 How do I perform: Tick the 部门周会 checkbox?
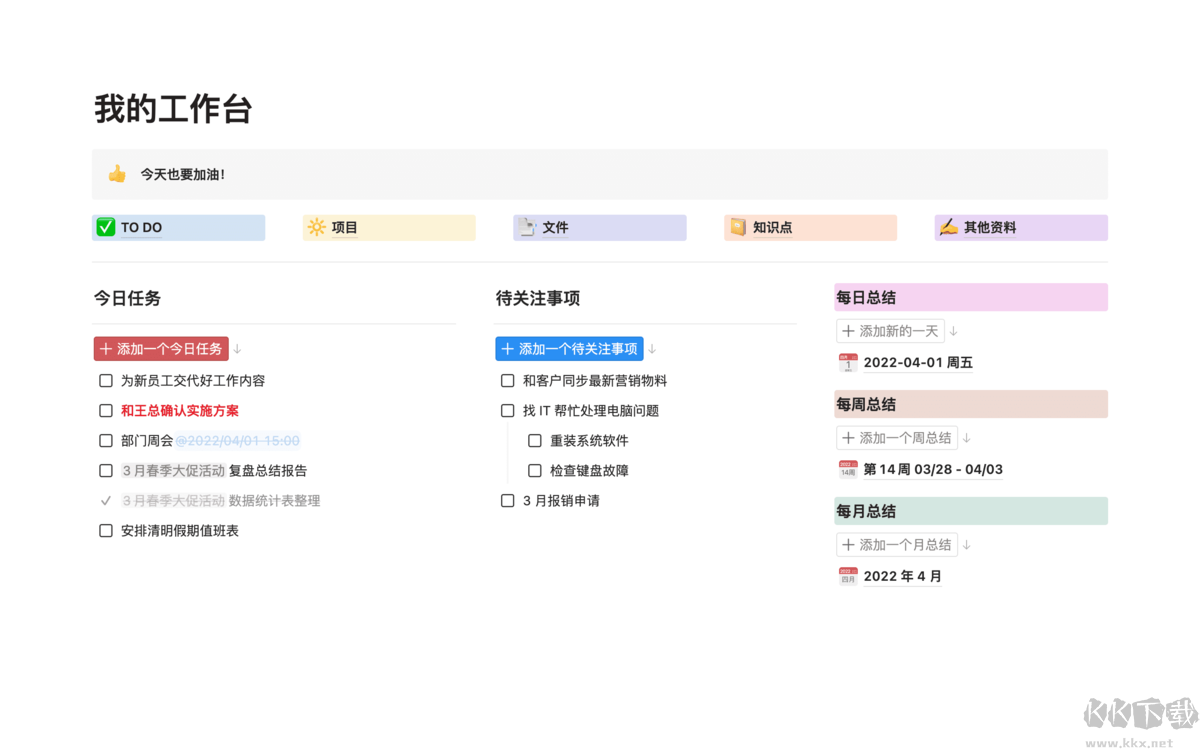click(106, 441)
